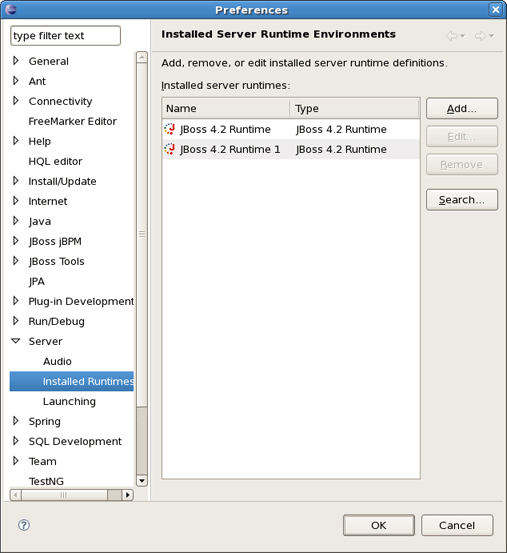Expand the Internet tree node

coord(16,201)
